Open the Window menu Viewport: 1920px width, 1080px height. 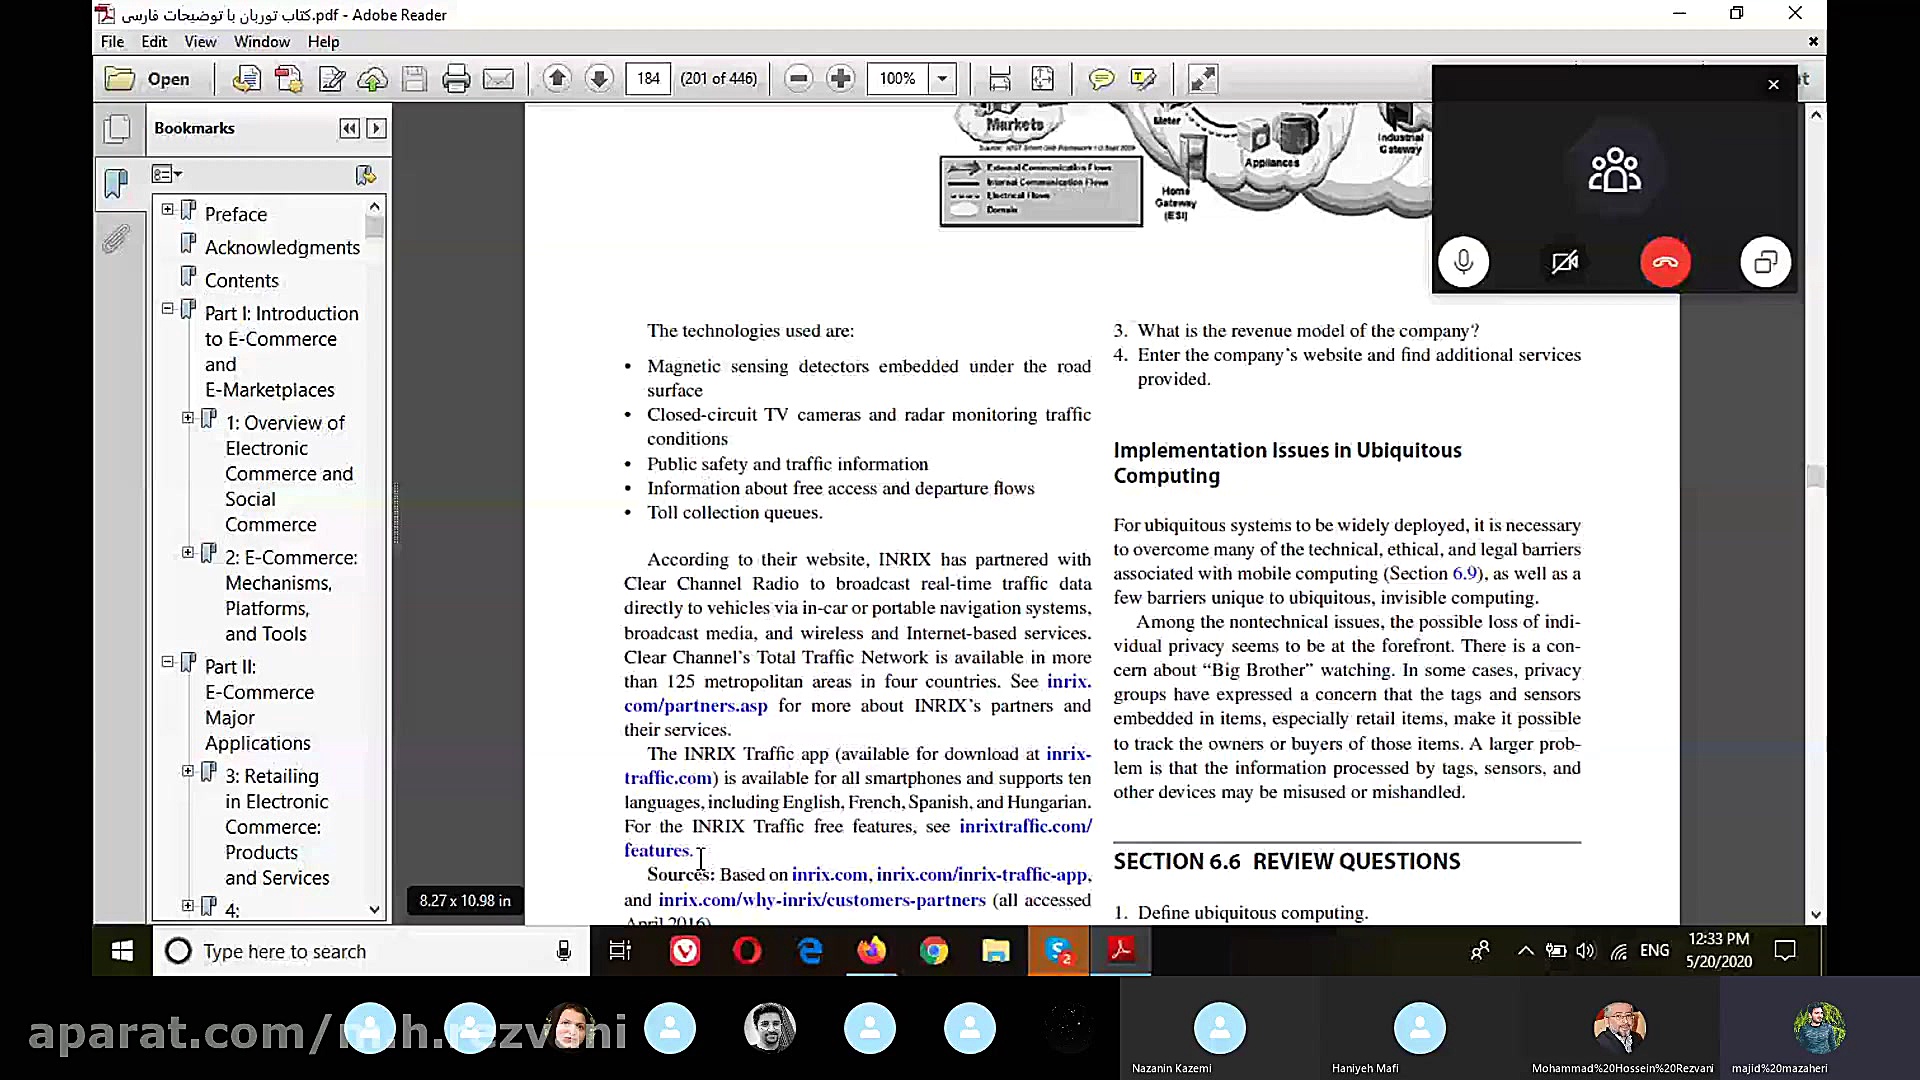click(x=262, y=42)
